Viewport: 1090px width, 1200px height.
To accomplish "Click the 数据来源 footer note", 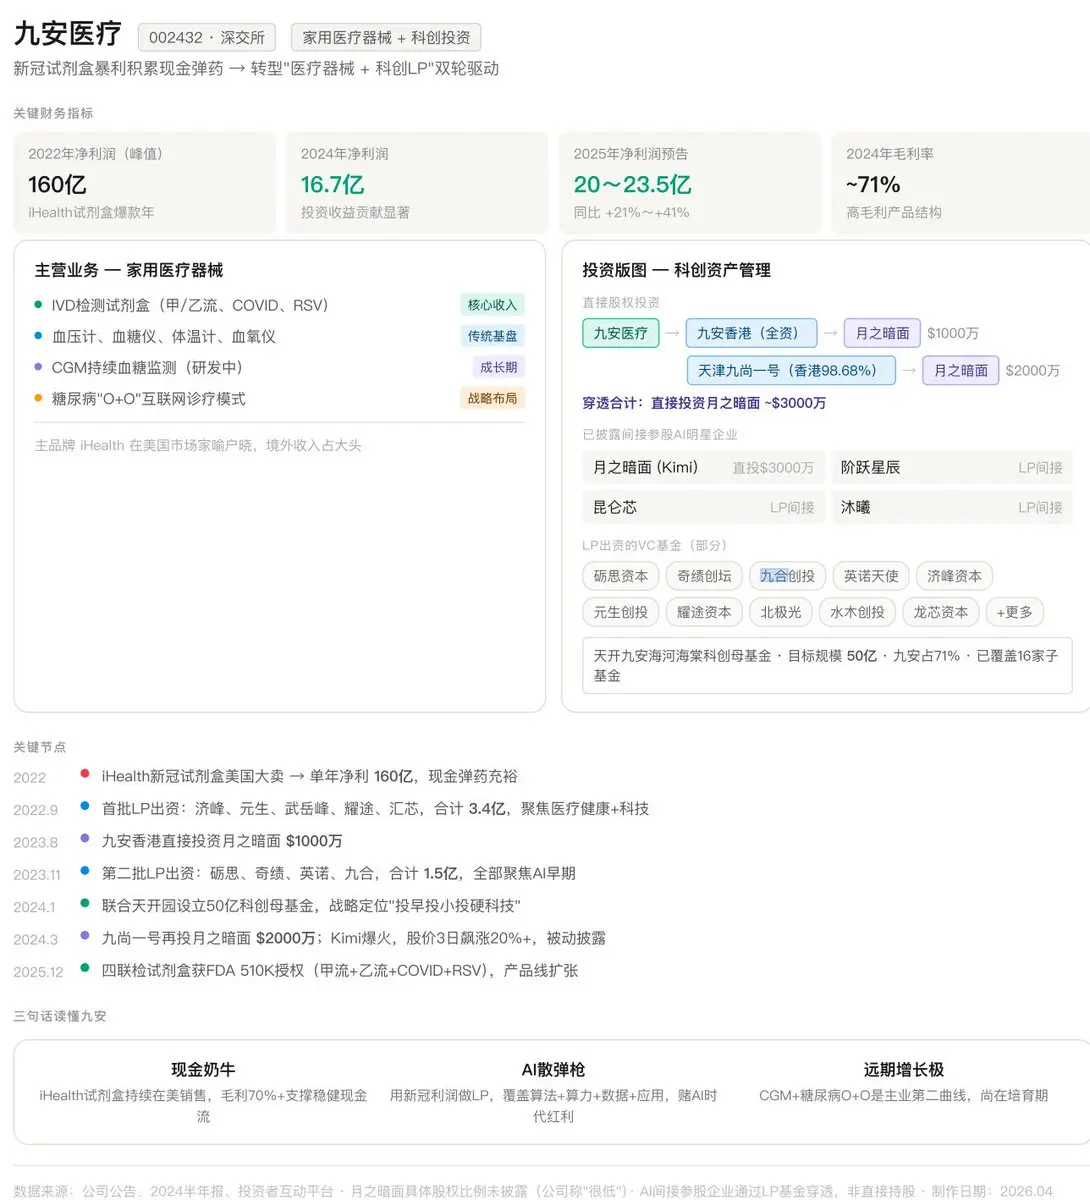I will (533, 1191).
